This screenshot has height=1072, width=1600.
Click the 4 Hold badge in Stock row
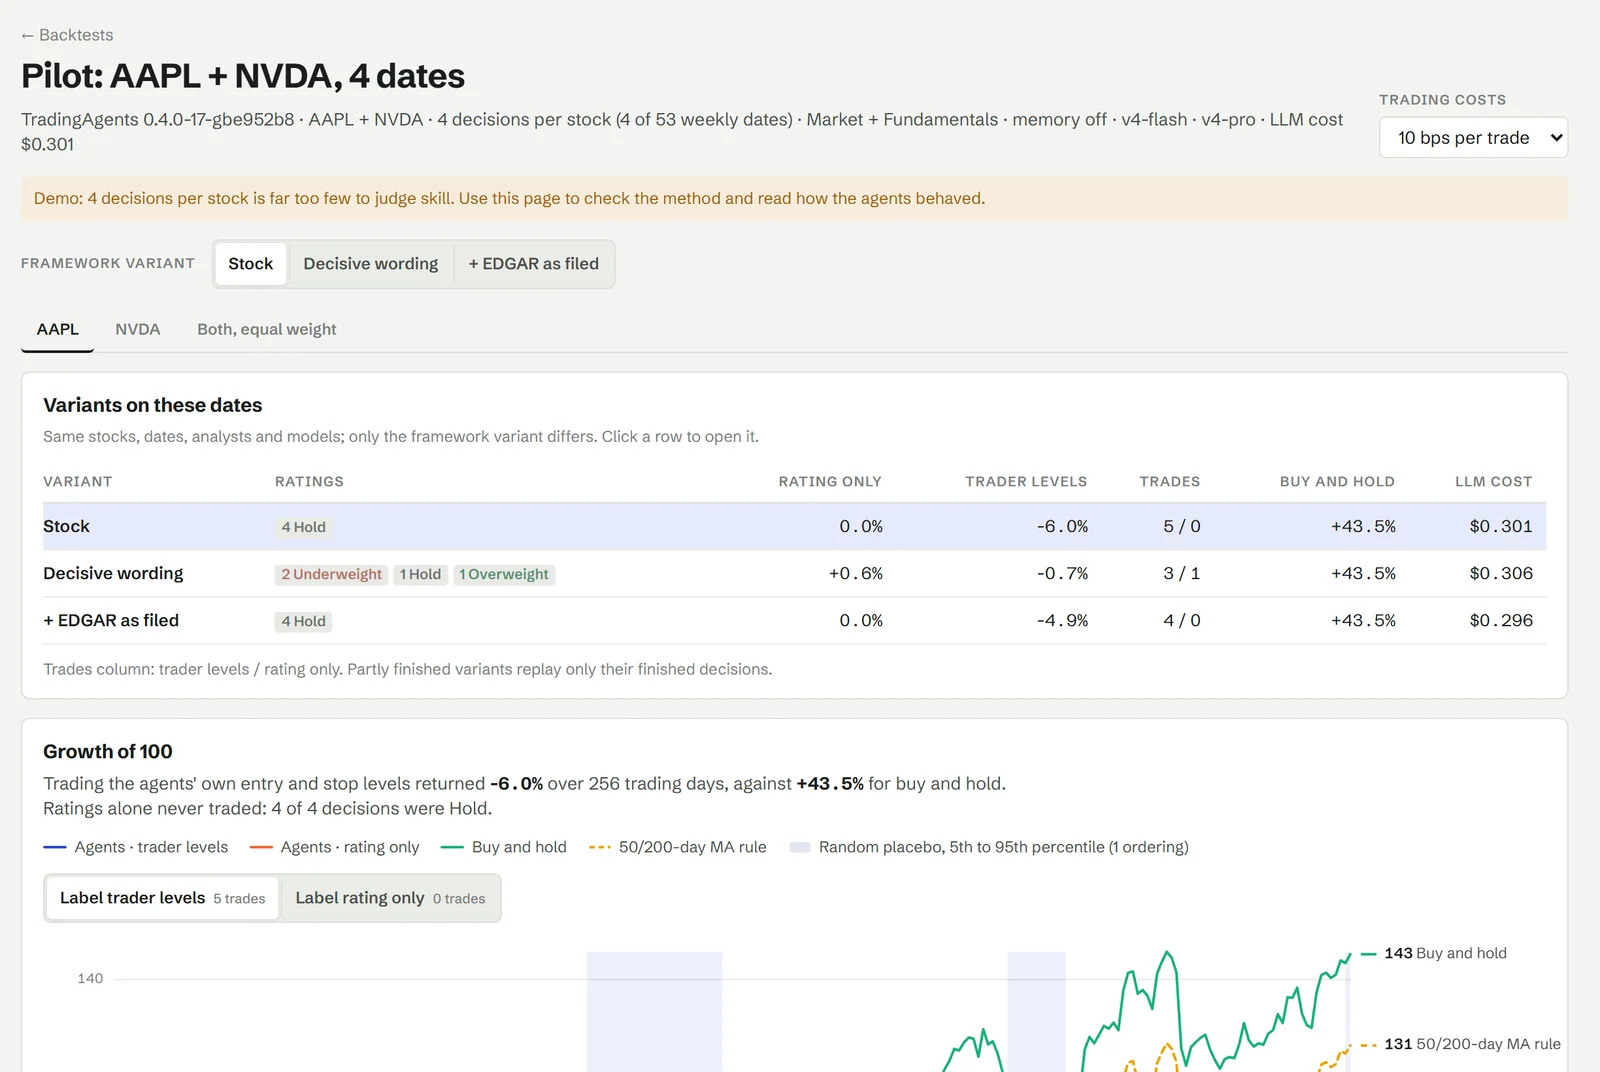304,527
